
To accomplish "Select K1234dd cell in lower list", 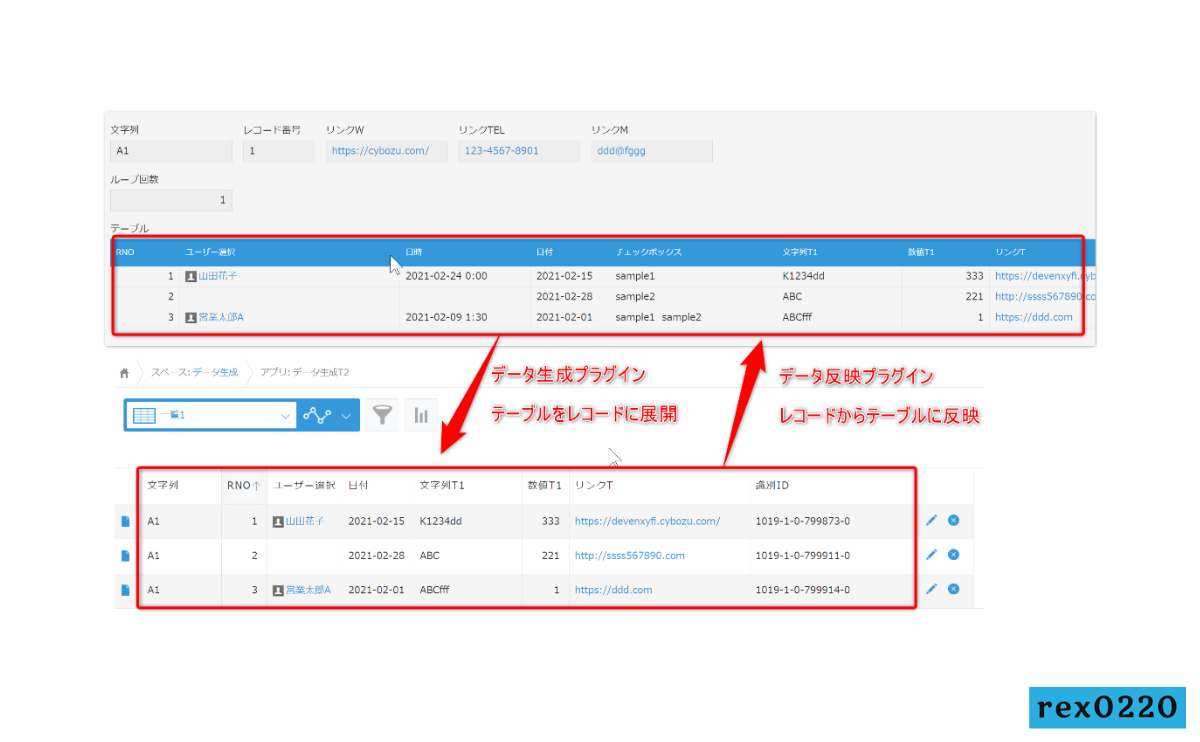I will (441, 521).
